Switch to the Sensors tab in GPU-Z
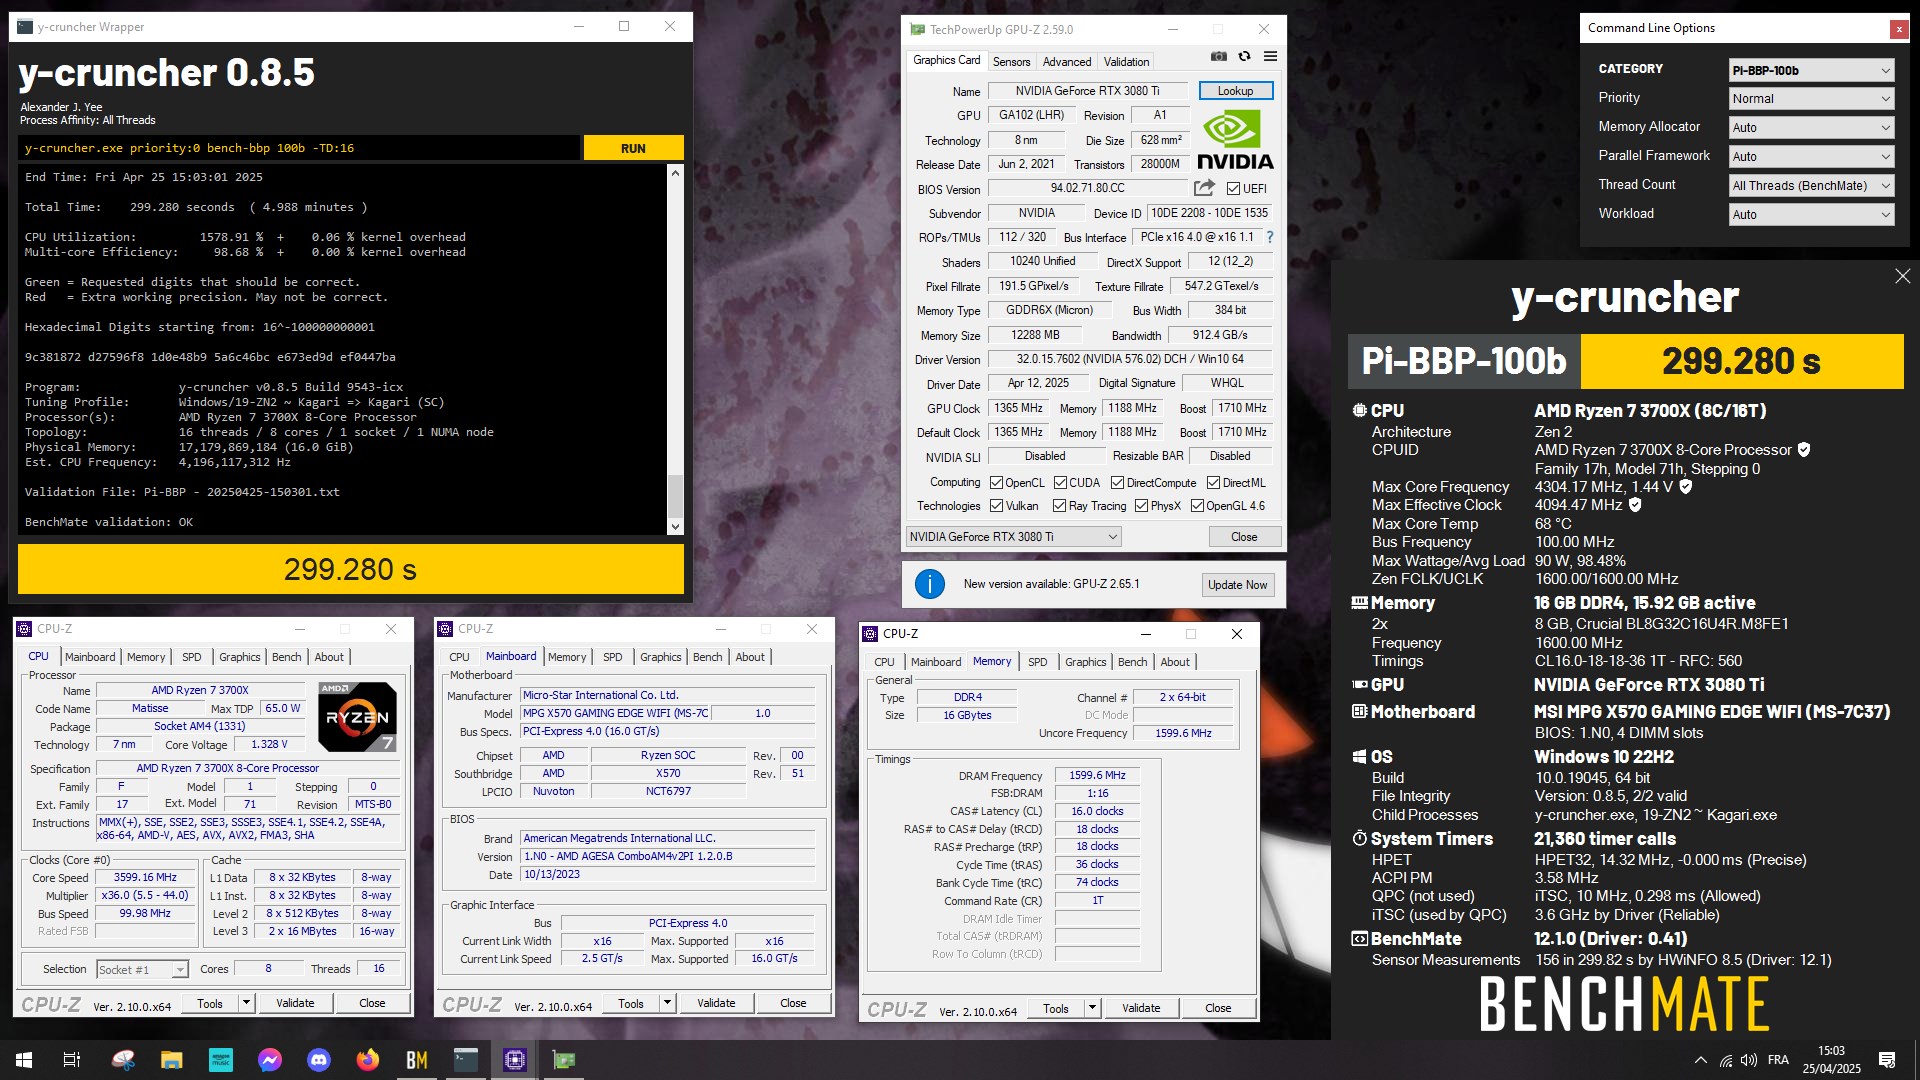The height and width of the screenshot is (1080, 1920). click(x=1011, y=62)
